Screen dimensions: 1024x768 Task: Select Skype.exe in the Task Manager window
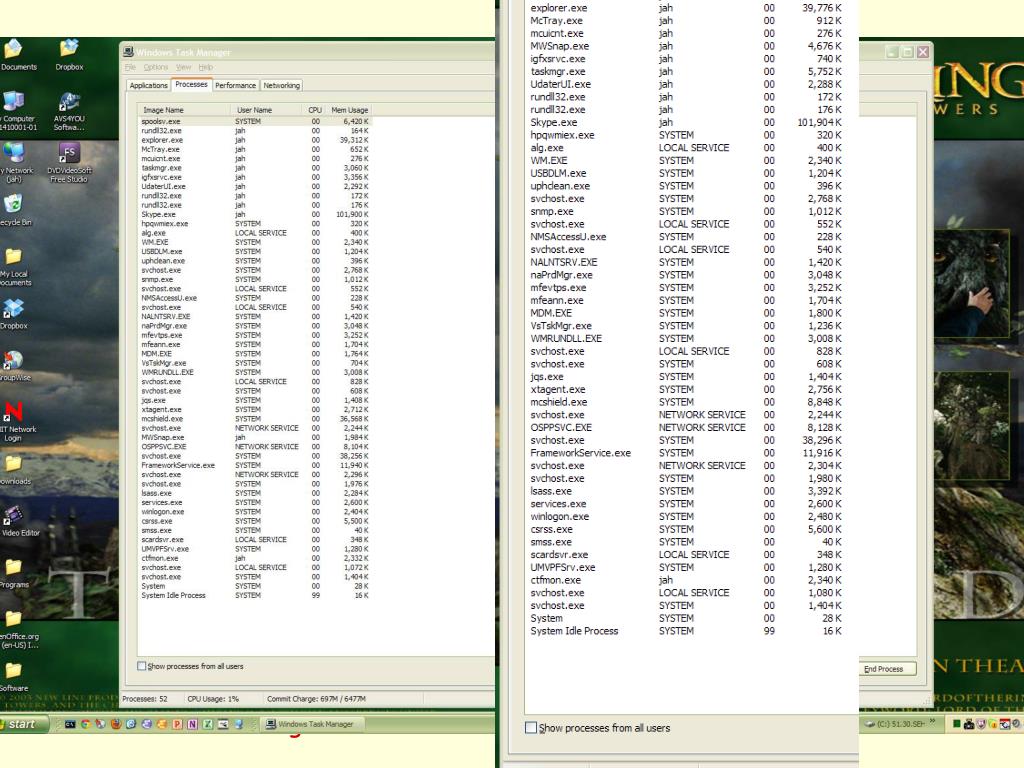[x=255, y=214]
